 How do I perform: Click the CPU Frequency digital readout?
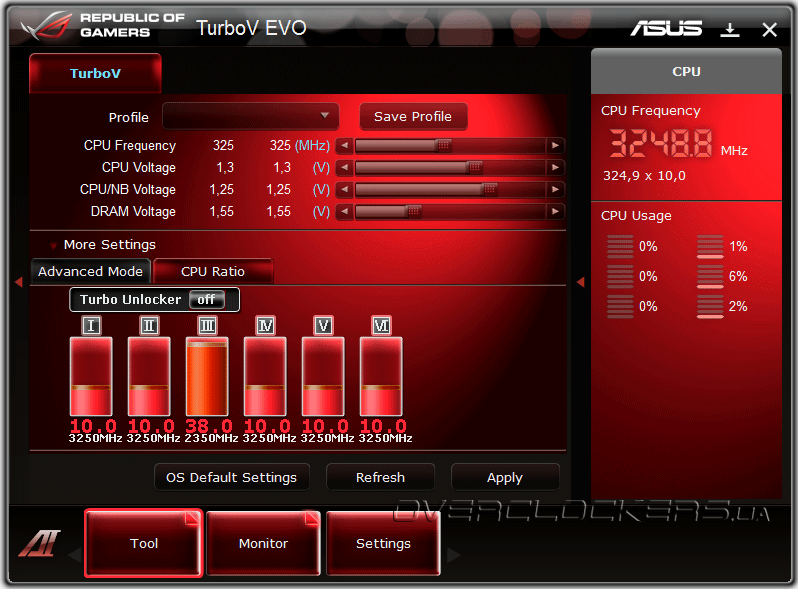661,143
